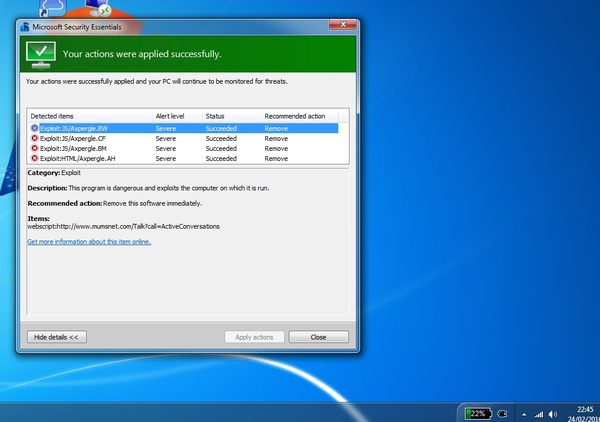Screen dimensions: 600x422
Task: Click the remote desktop shortcut on desktop
Action: click(98, 8)
